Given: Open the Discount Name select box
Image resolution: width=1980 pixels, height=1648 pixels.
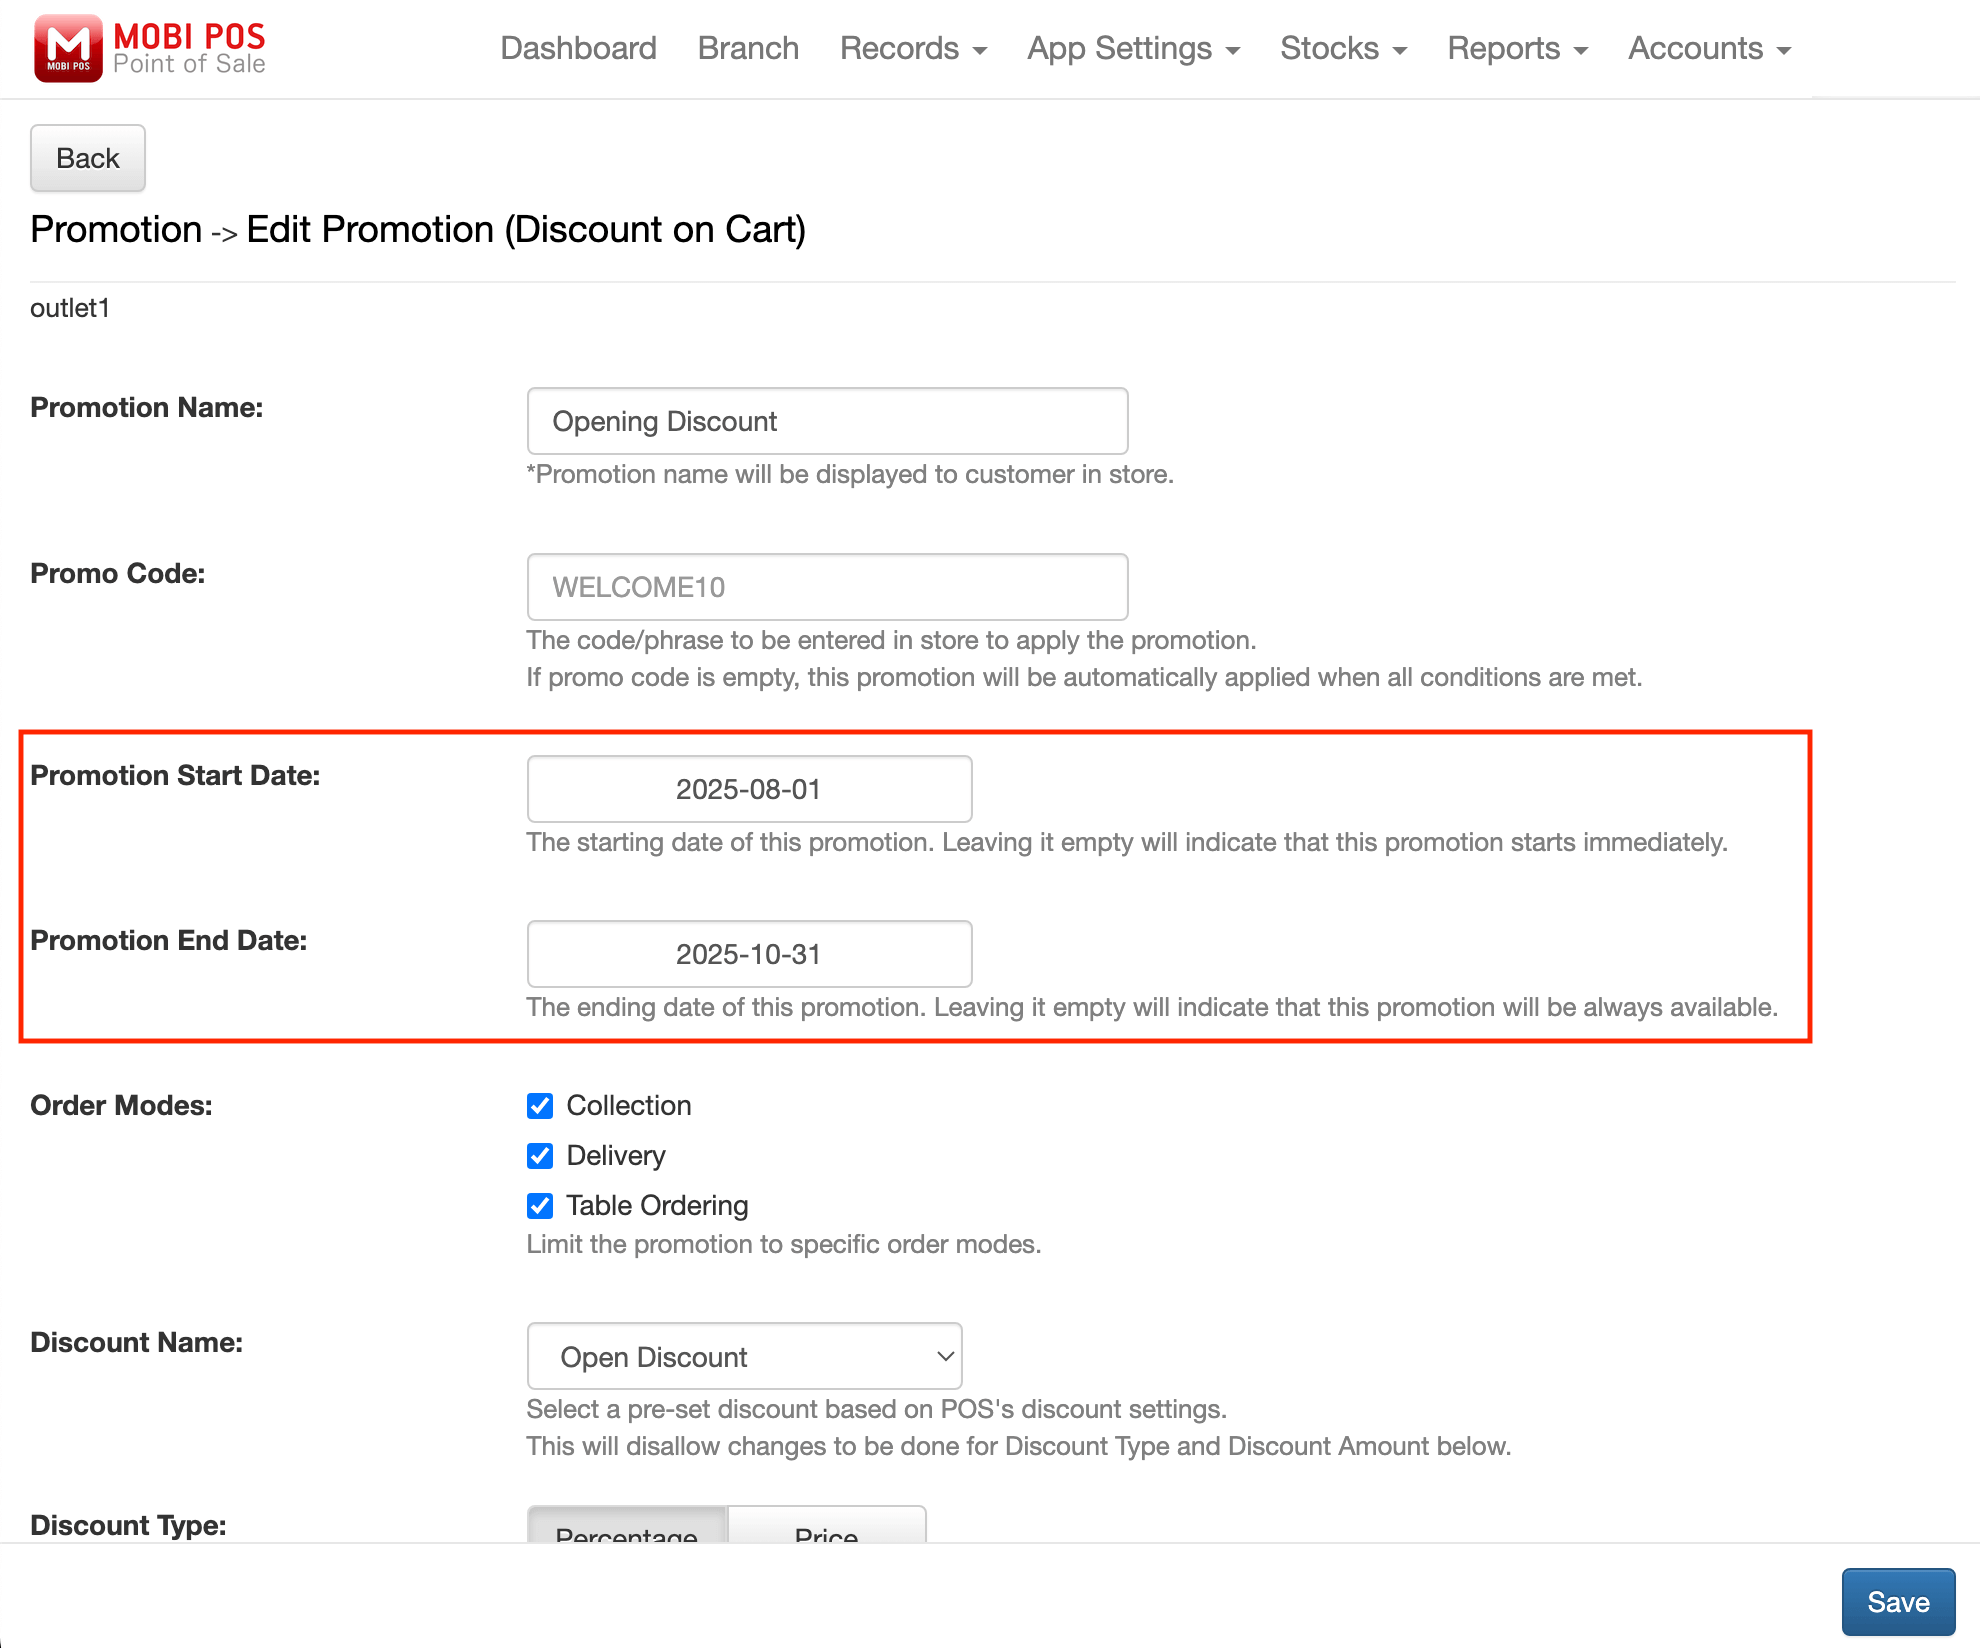Looking at the screenshot, I should coord(744,1356).
